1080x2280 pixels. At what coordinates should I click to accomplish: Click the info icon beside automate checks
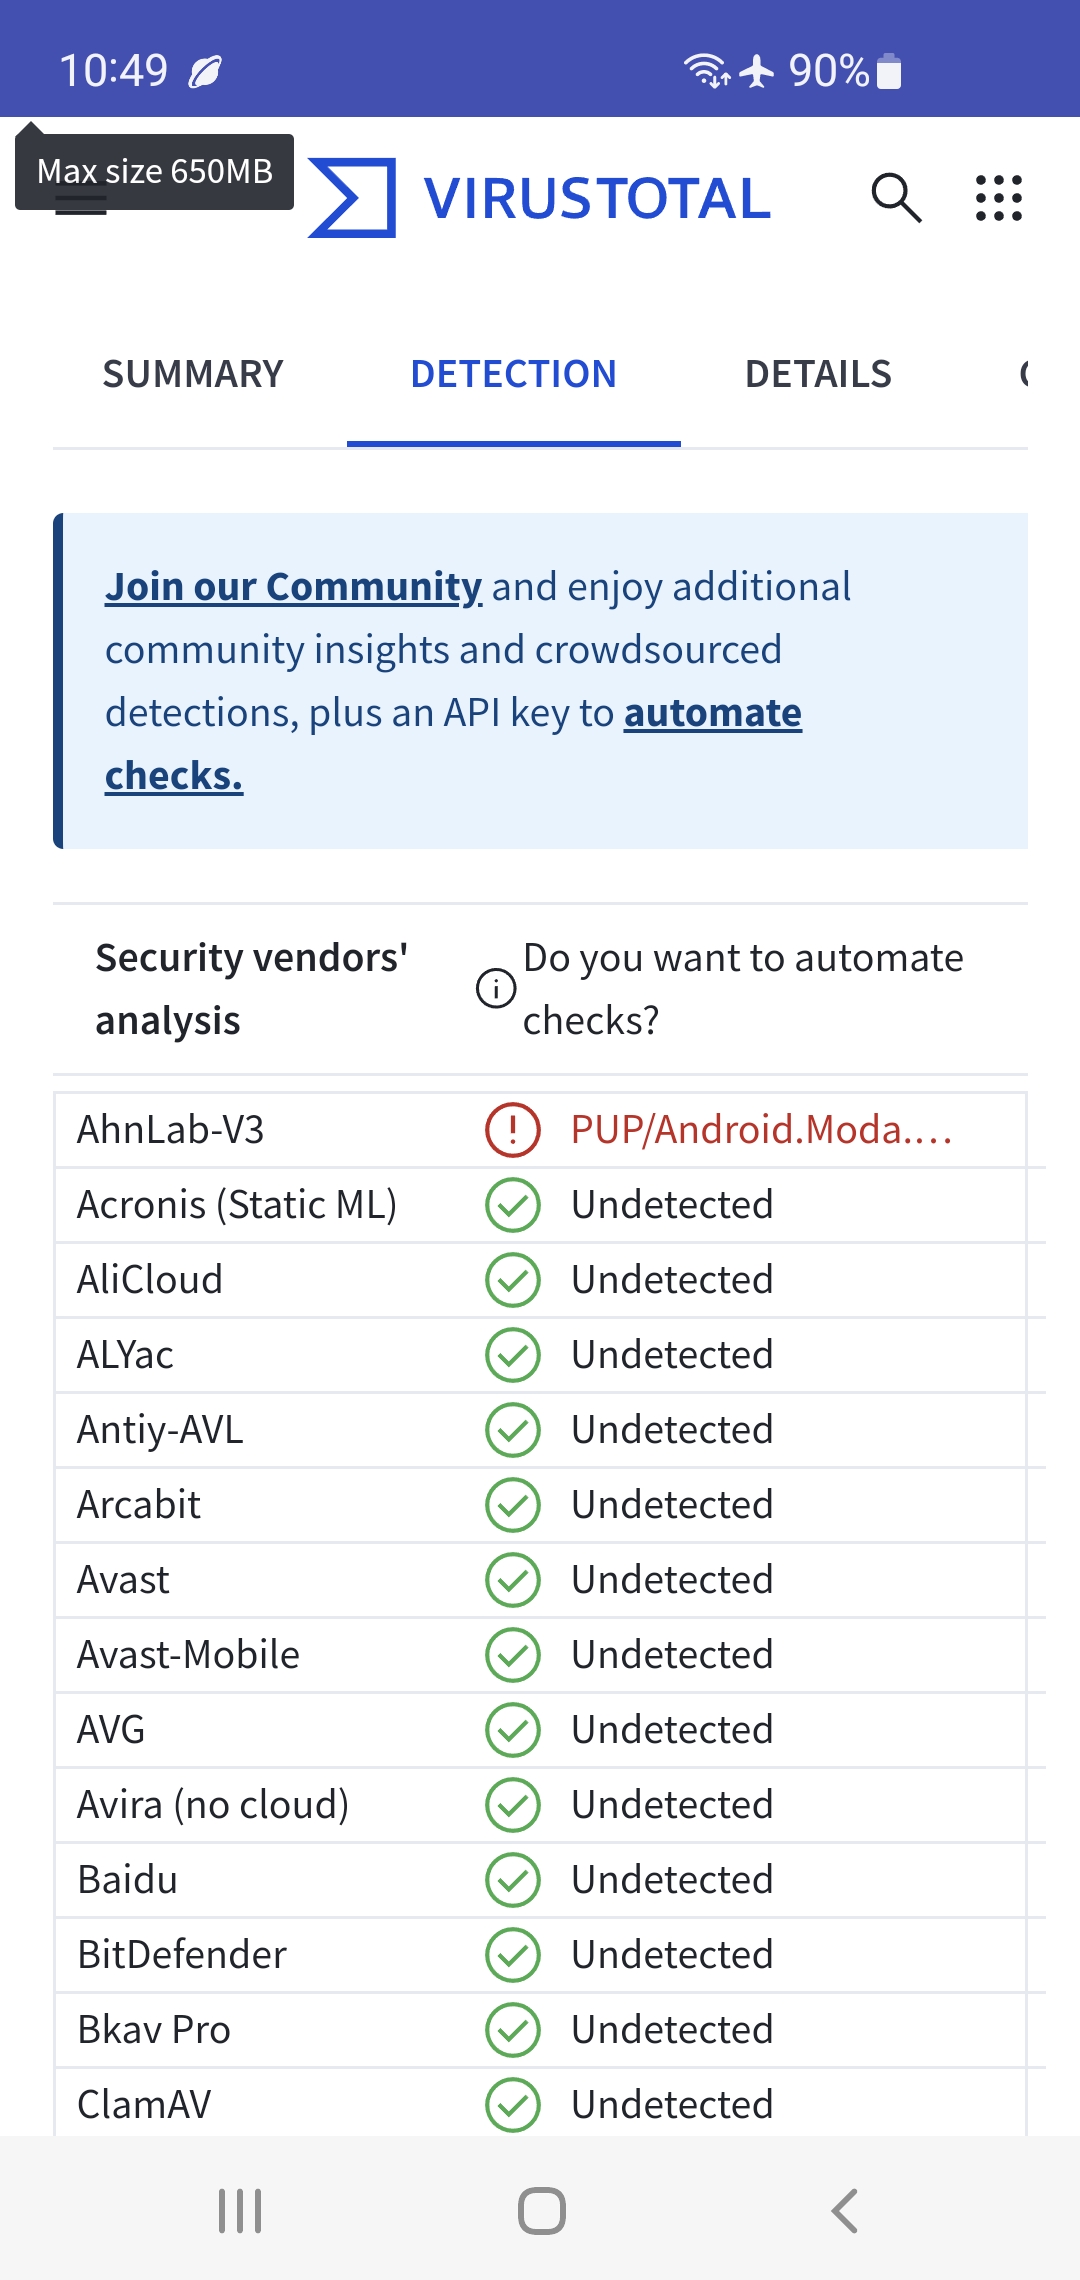496,989
